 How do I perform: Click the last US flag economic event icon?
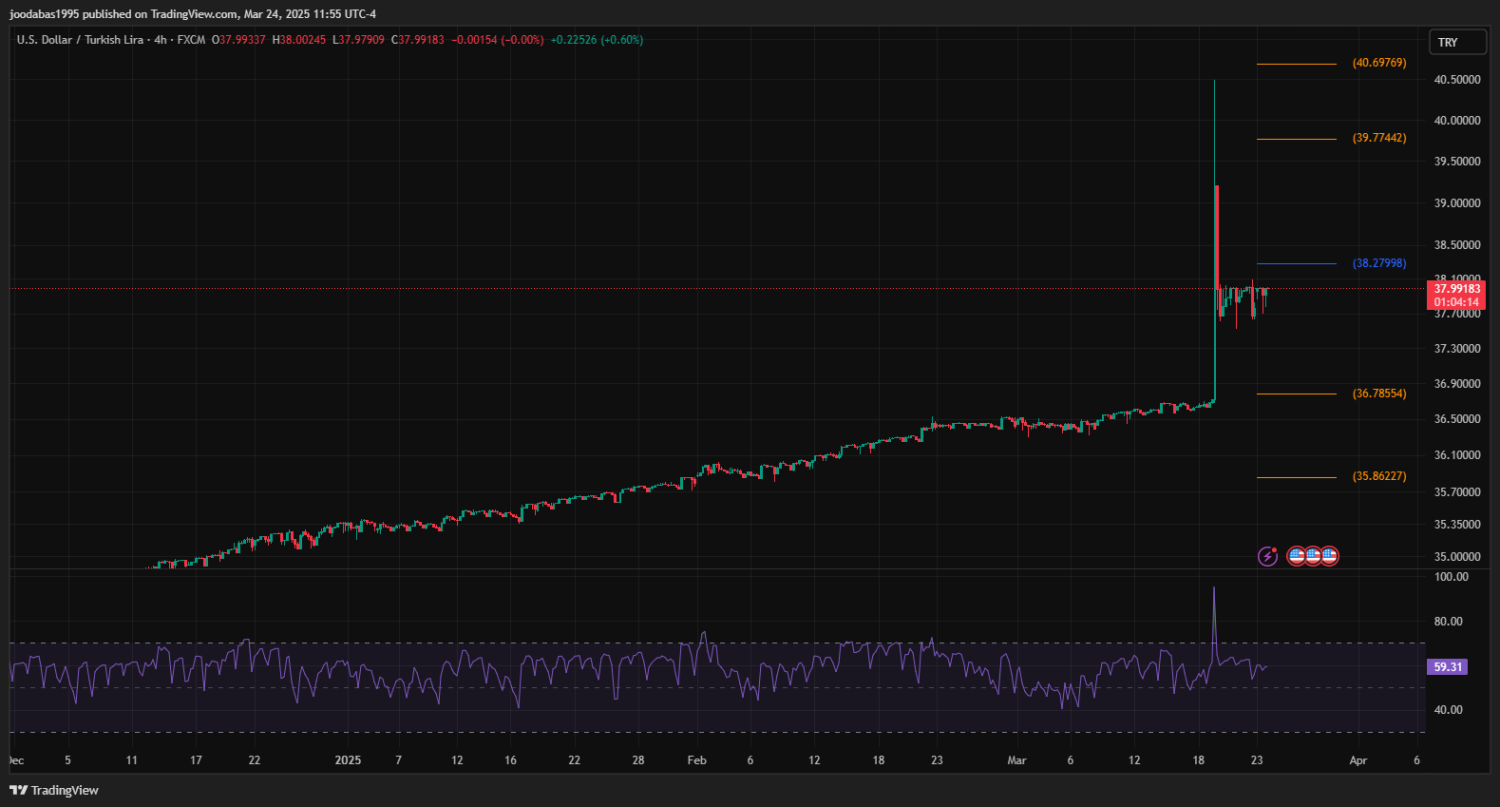1328,555
